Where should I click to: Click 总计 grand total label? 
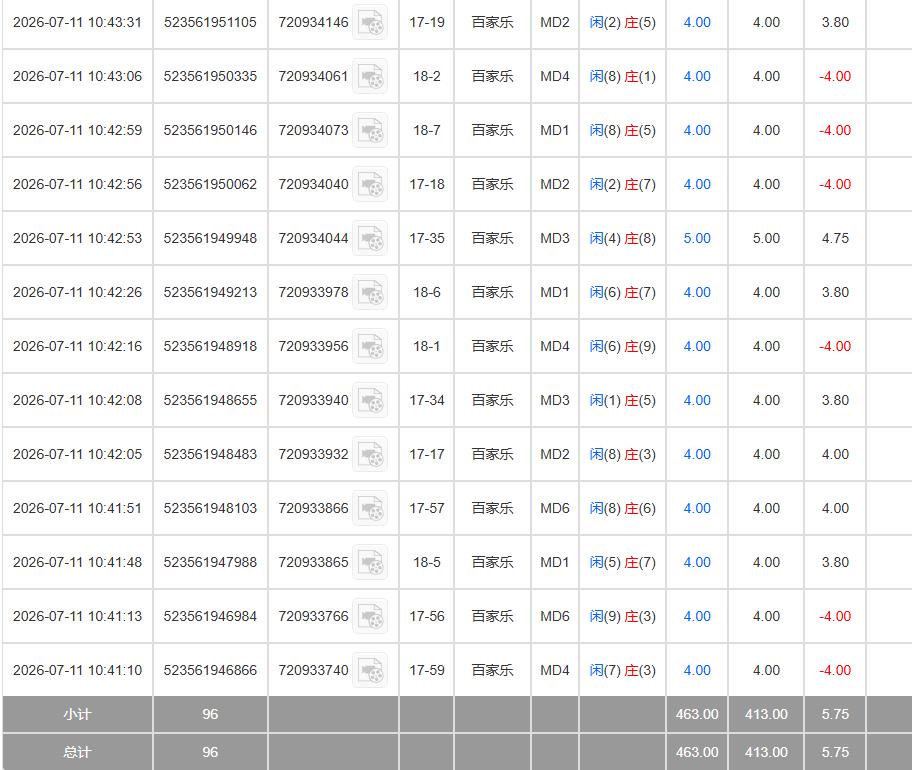click(x=77, y=753)
